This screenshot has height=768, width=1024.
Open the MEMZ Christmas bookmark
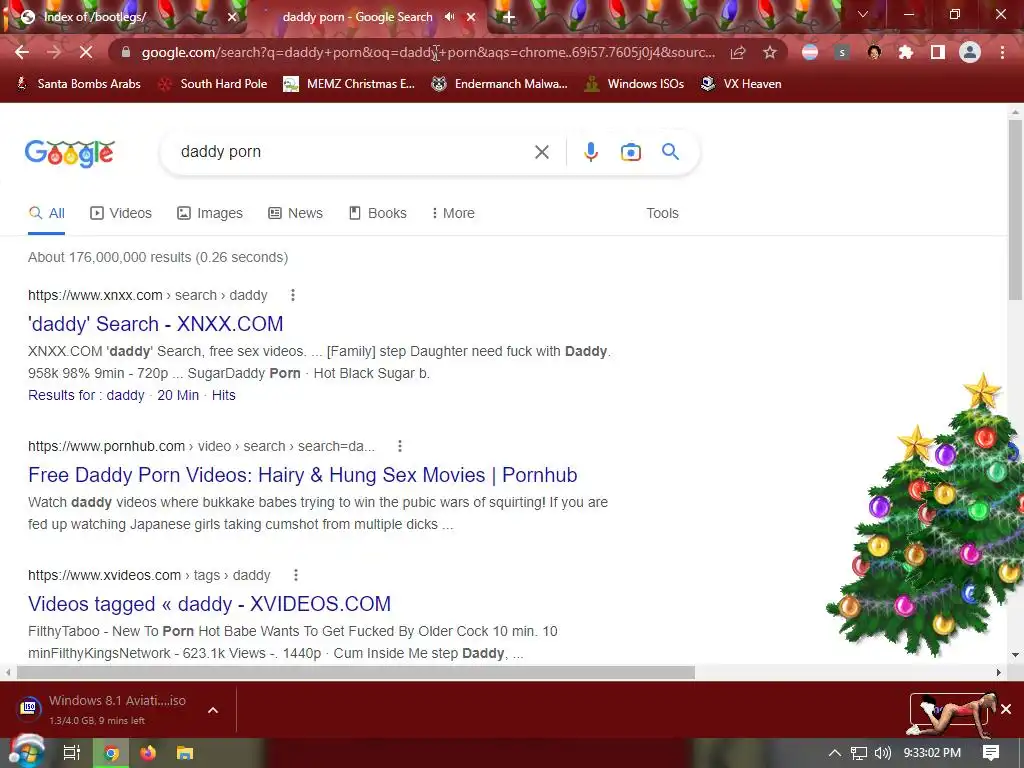(x=349, y=84)
